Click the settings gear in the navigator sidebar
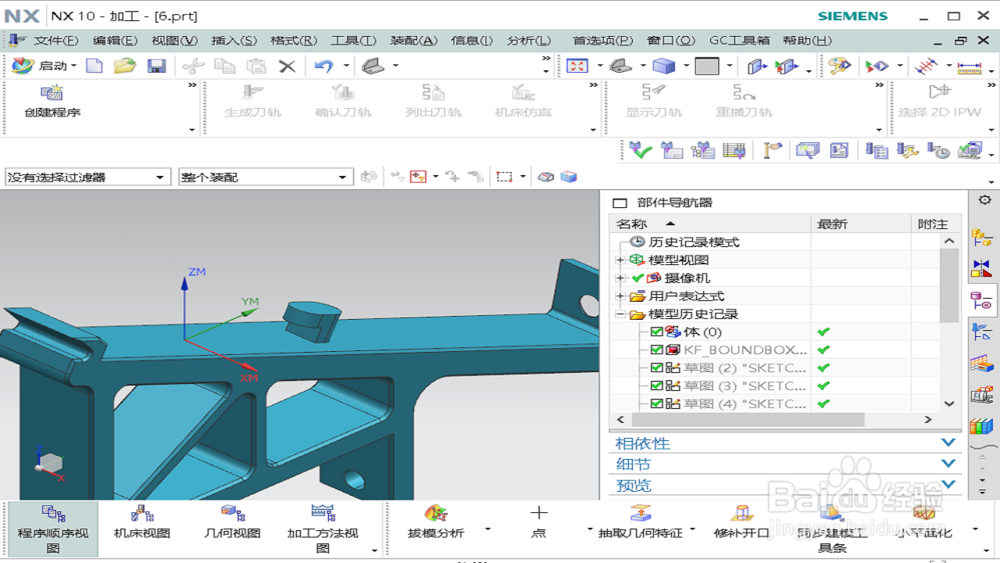 tap(985, 200)
